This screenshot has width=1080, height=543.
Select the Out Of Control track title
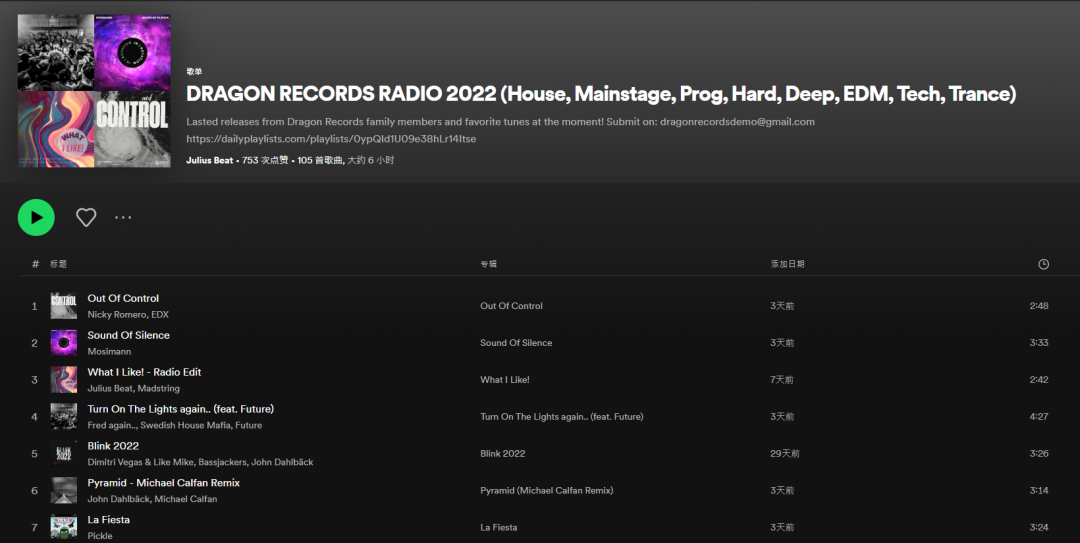123,298
